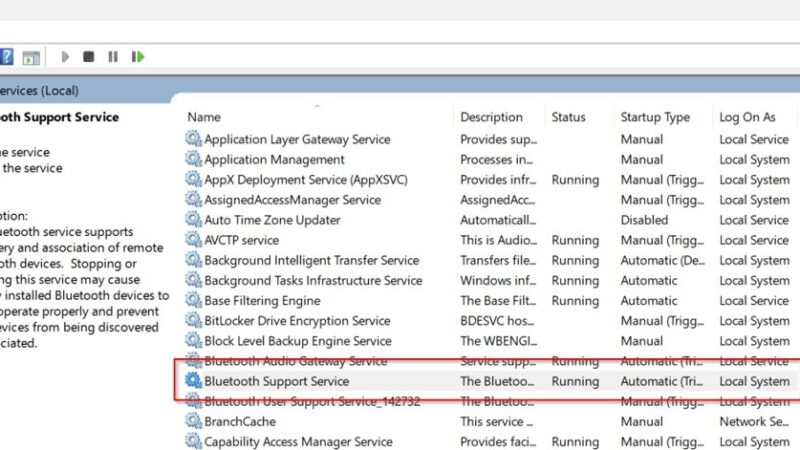
Task: Click the gear icon for Base Filtering Engine
Action: pos(193,299)
